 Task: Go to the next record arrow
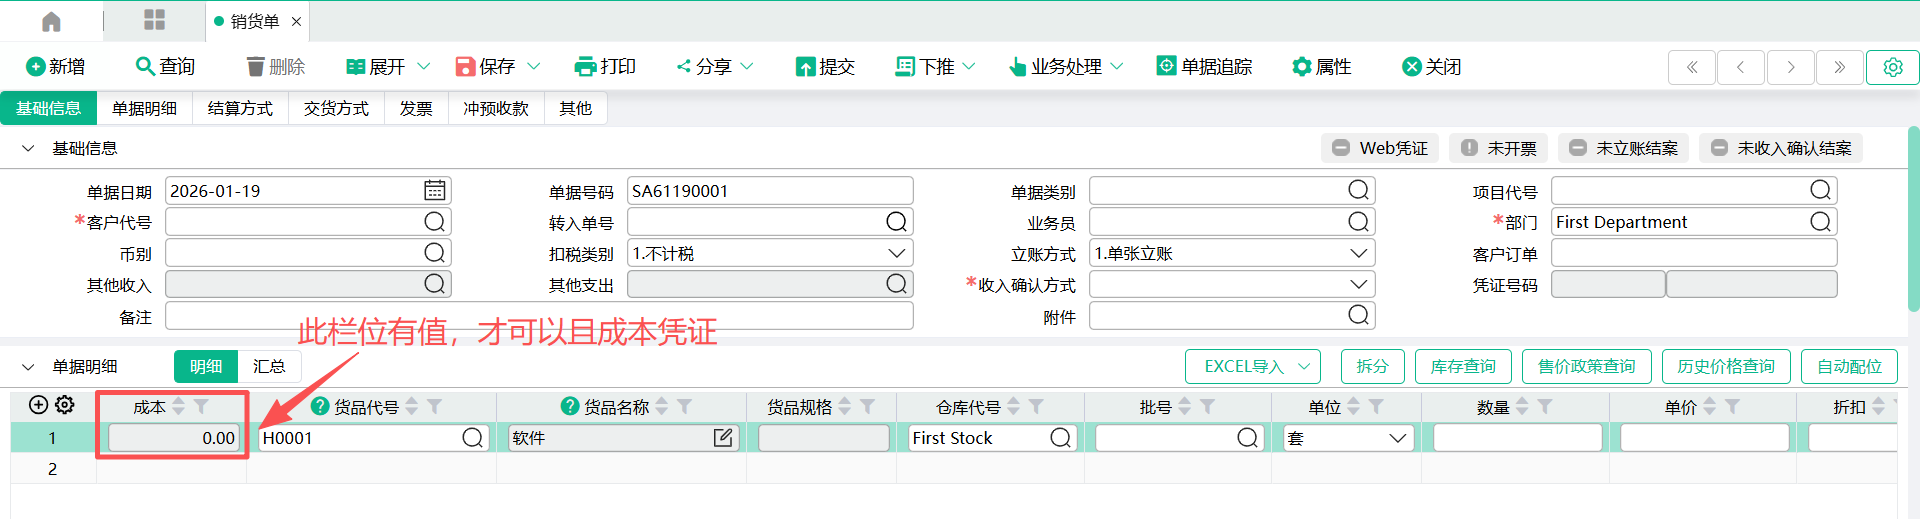[1790, 67]
